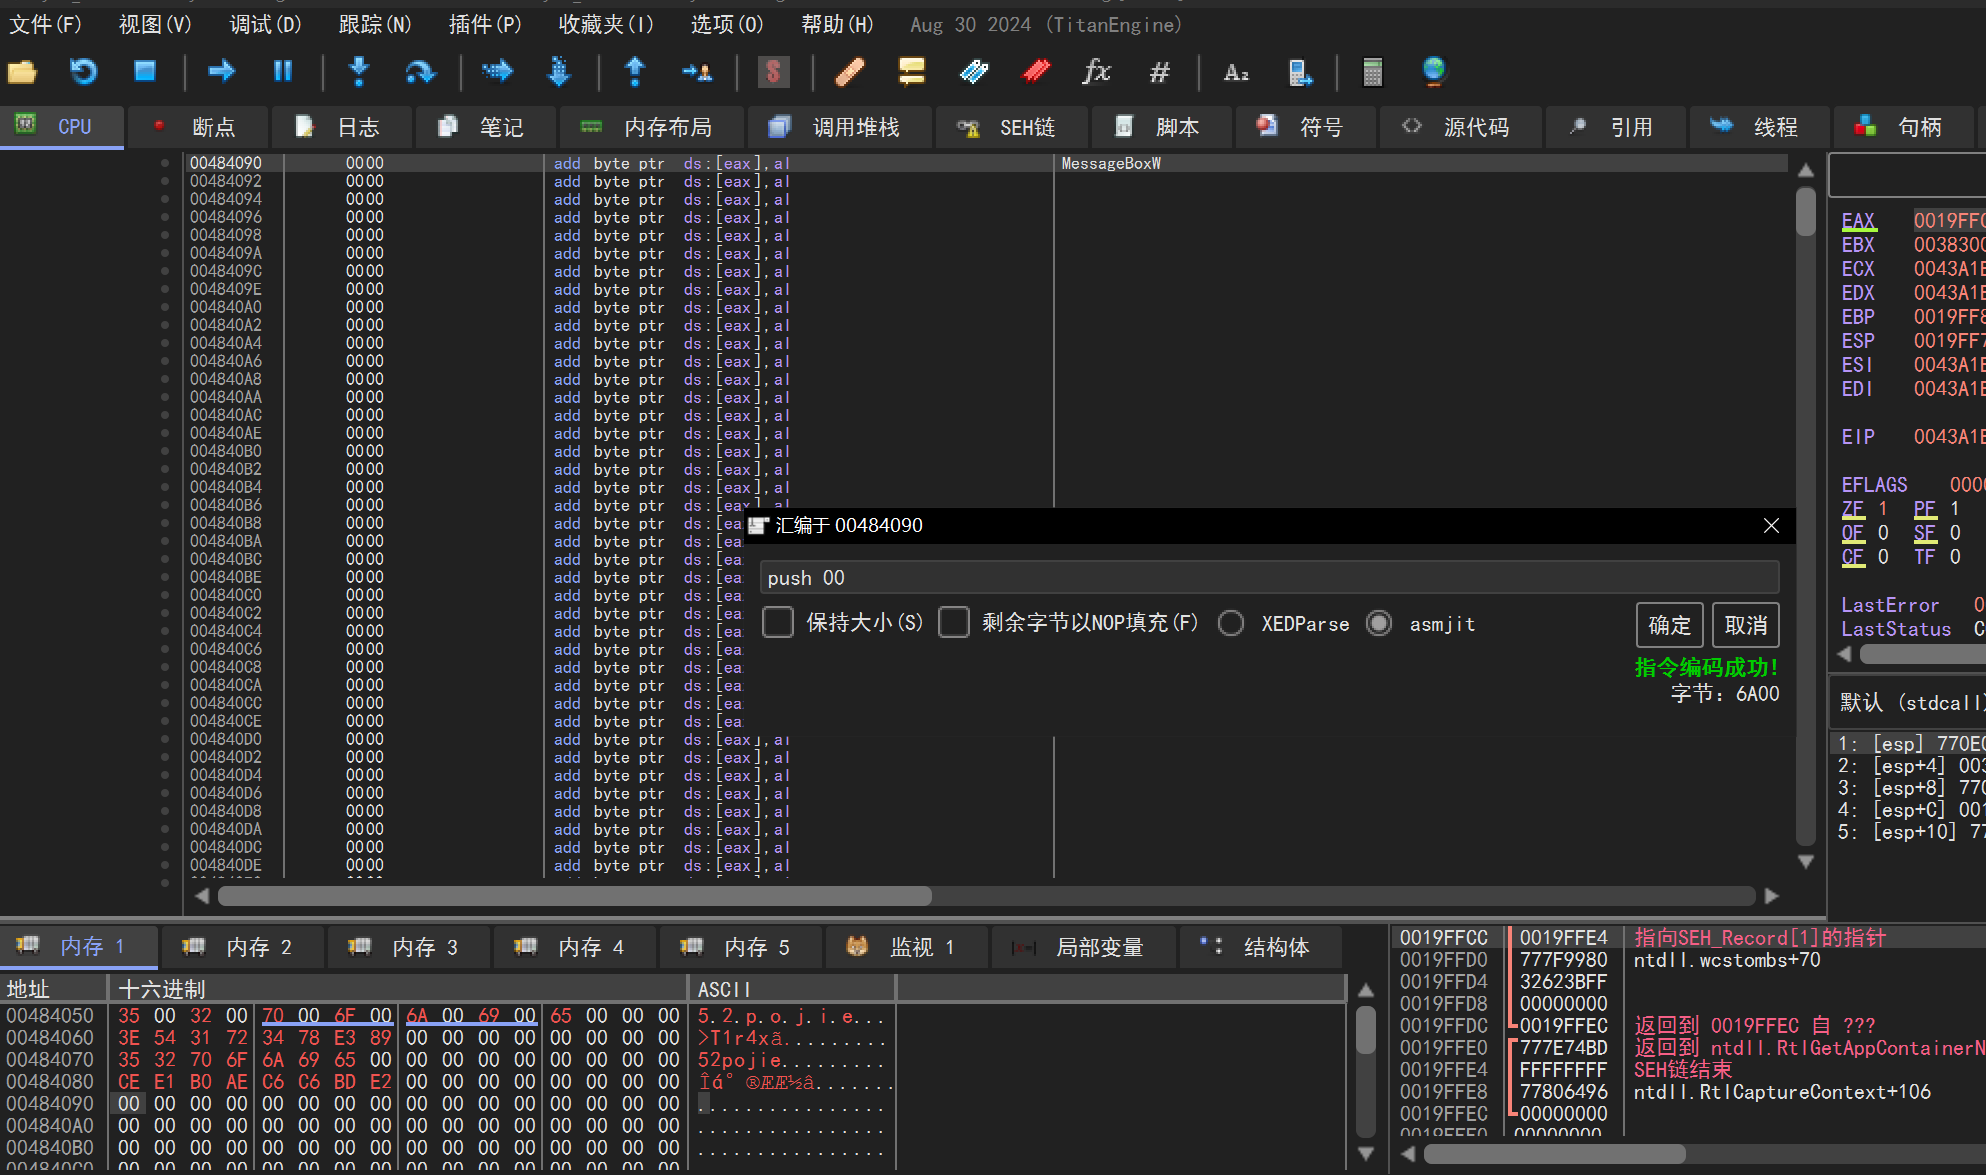Execute till return icon
Viewport: 1986px width, 1175px height.
pos(635,72)
